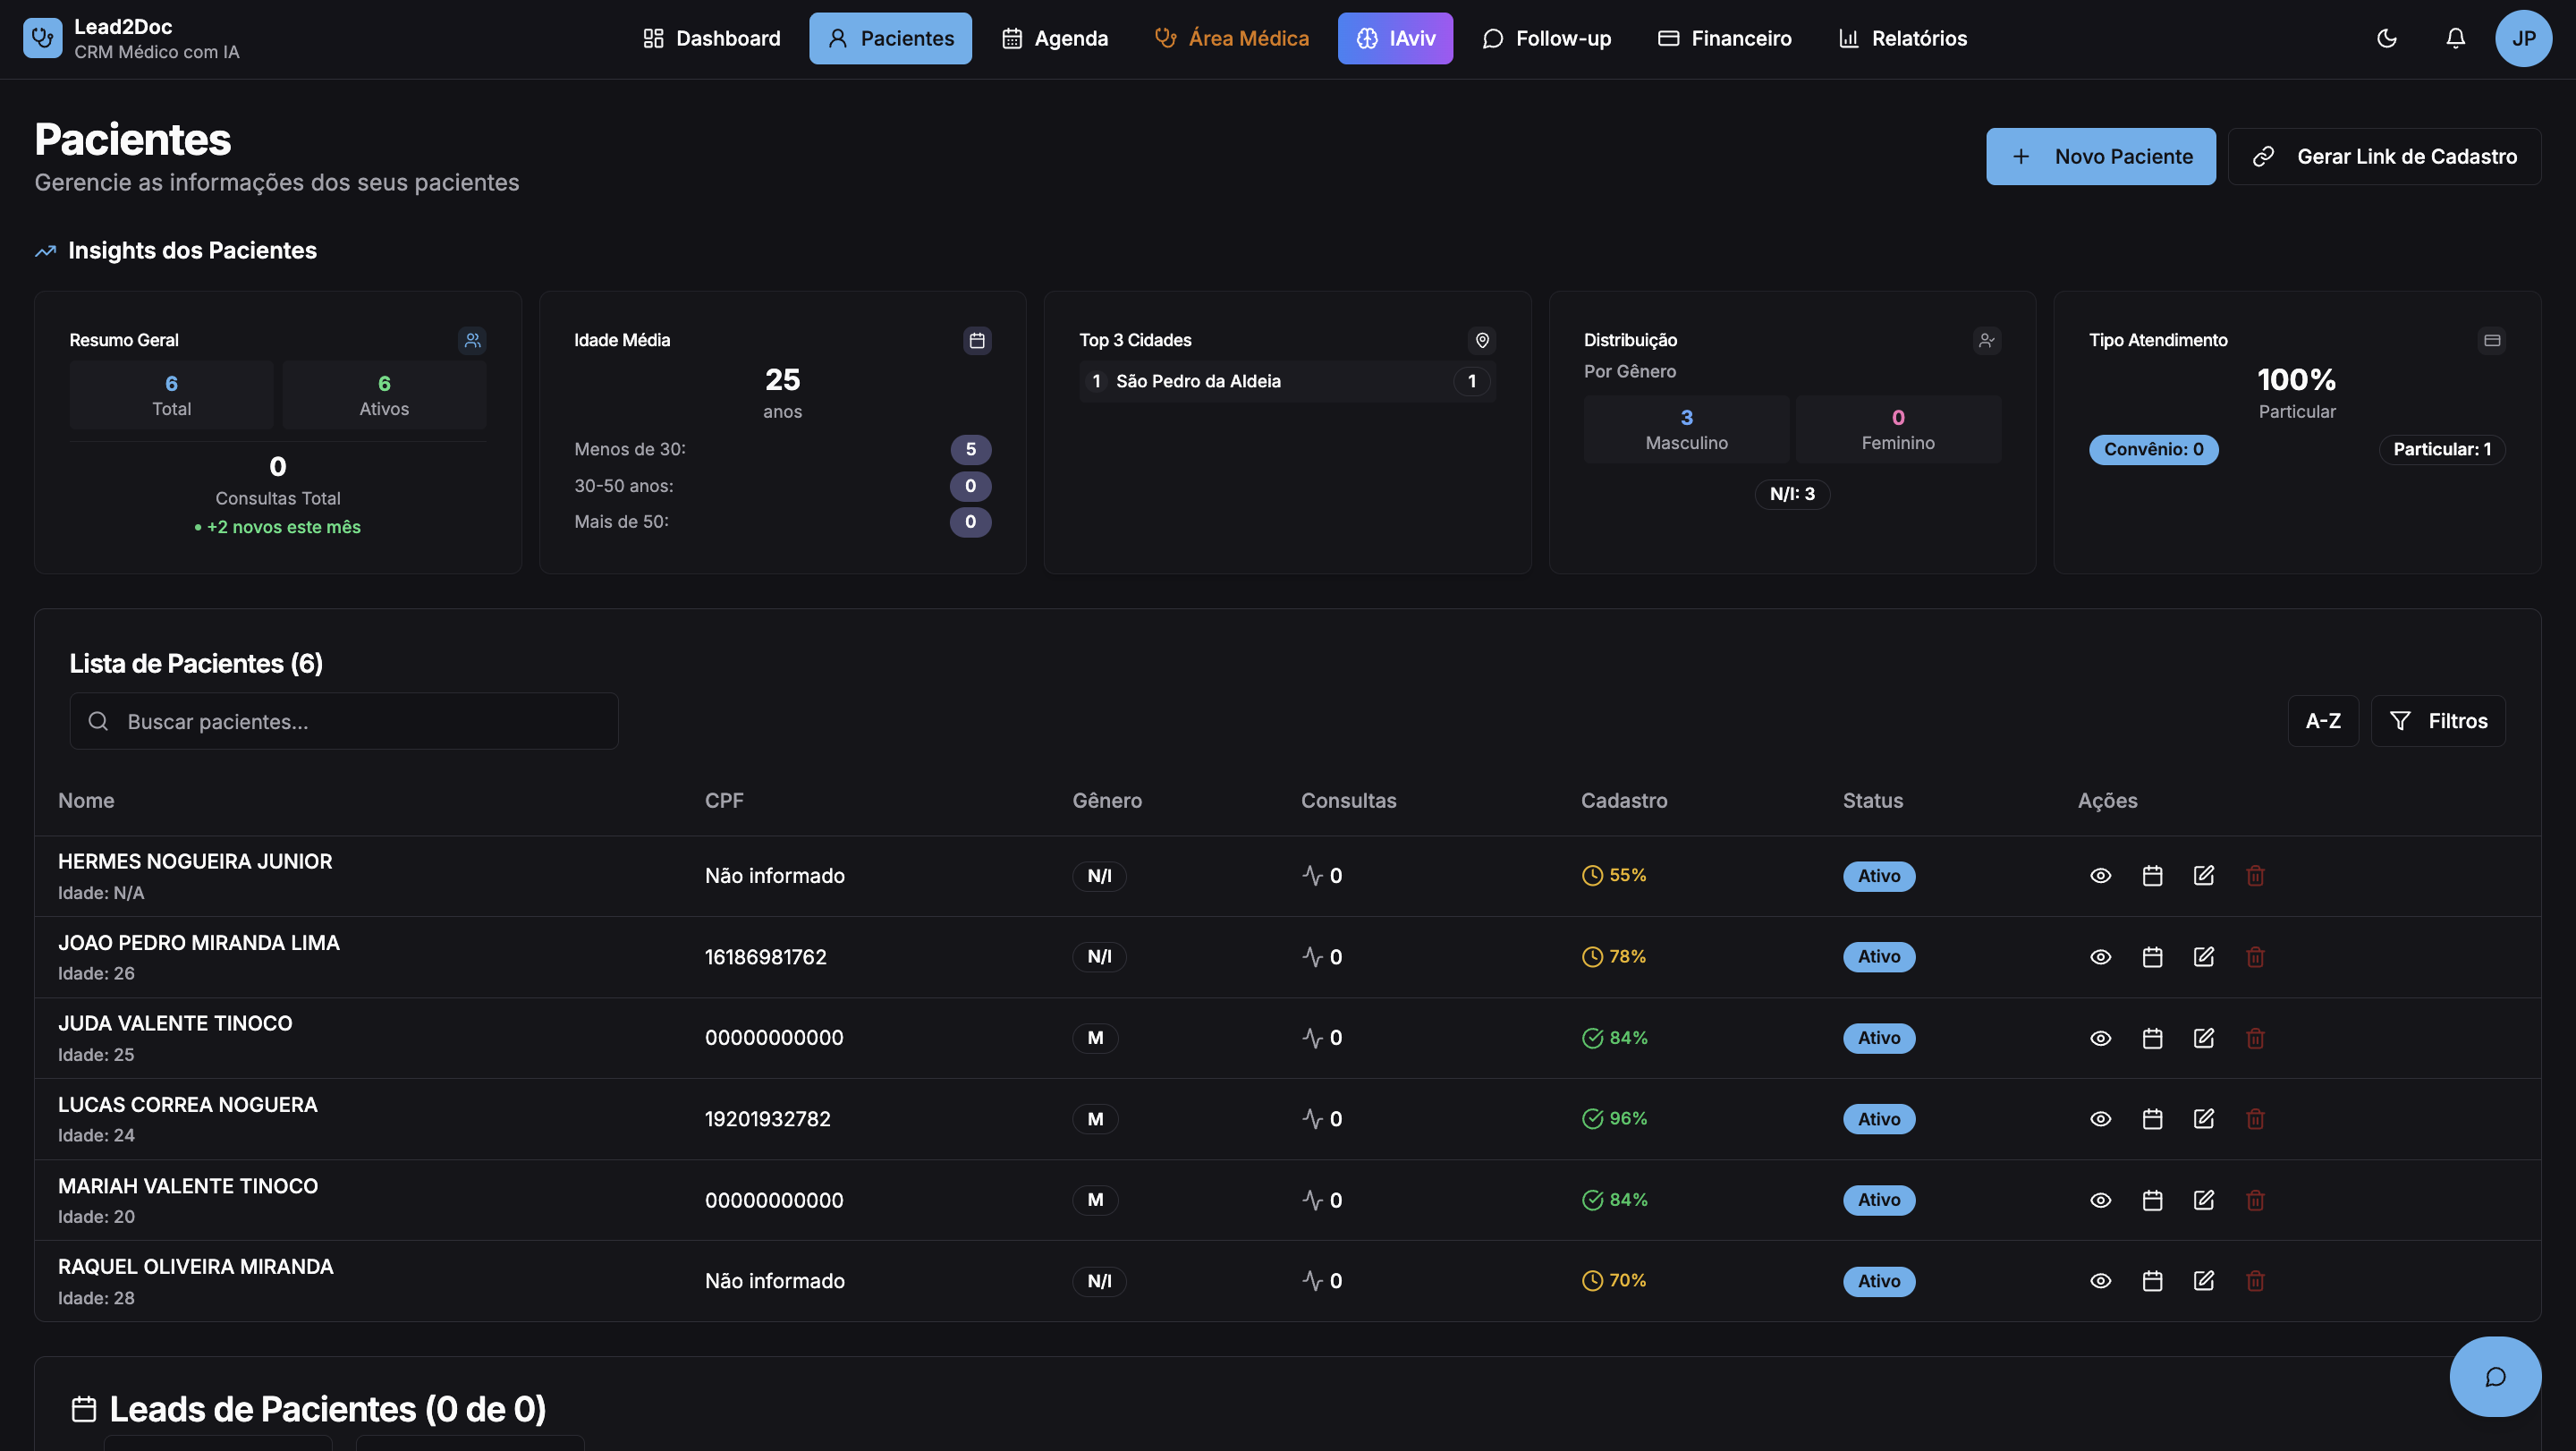2576x1451 pixels.
Task: Edit Juda Valente Tinoco record
Action: pyautogui.click(x=2203, y=1038)
